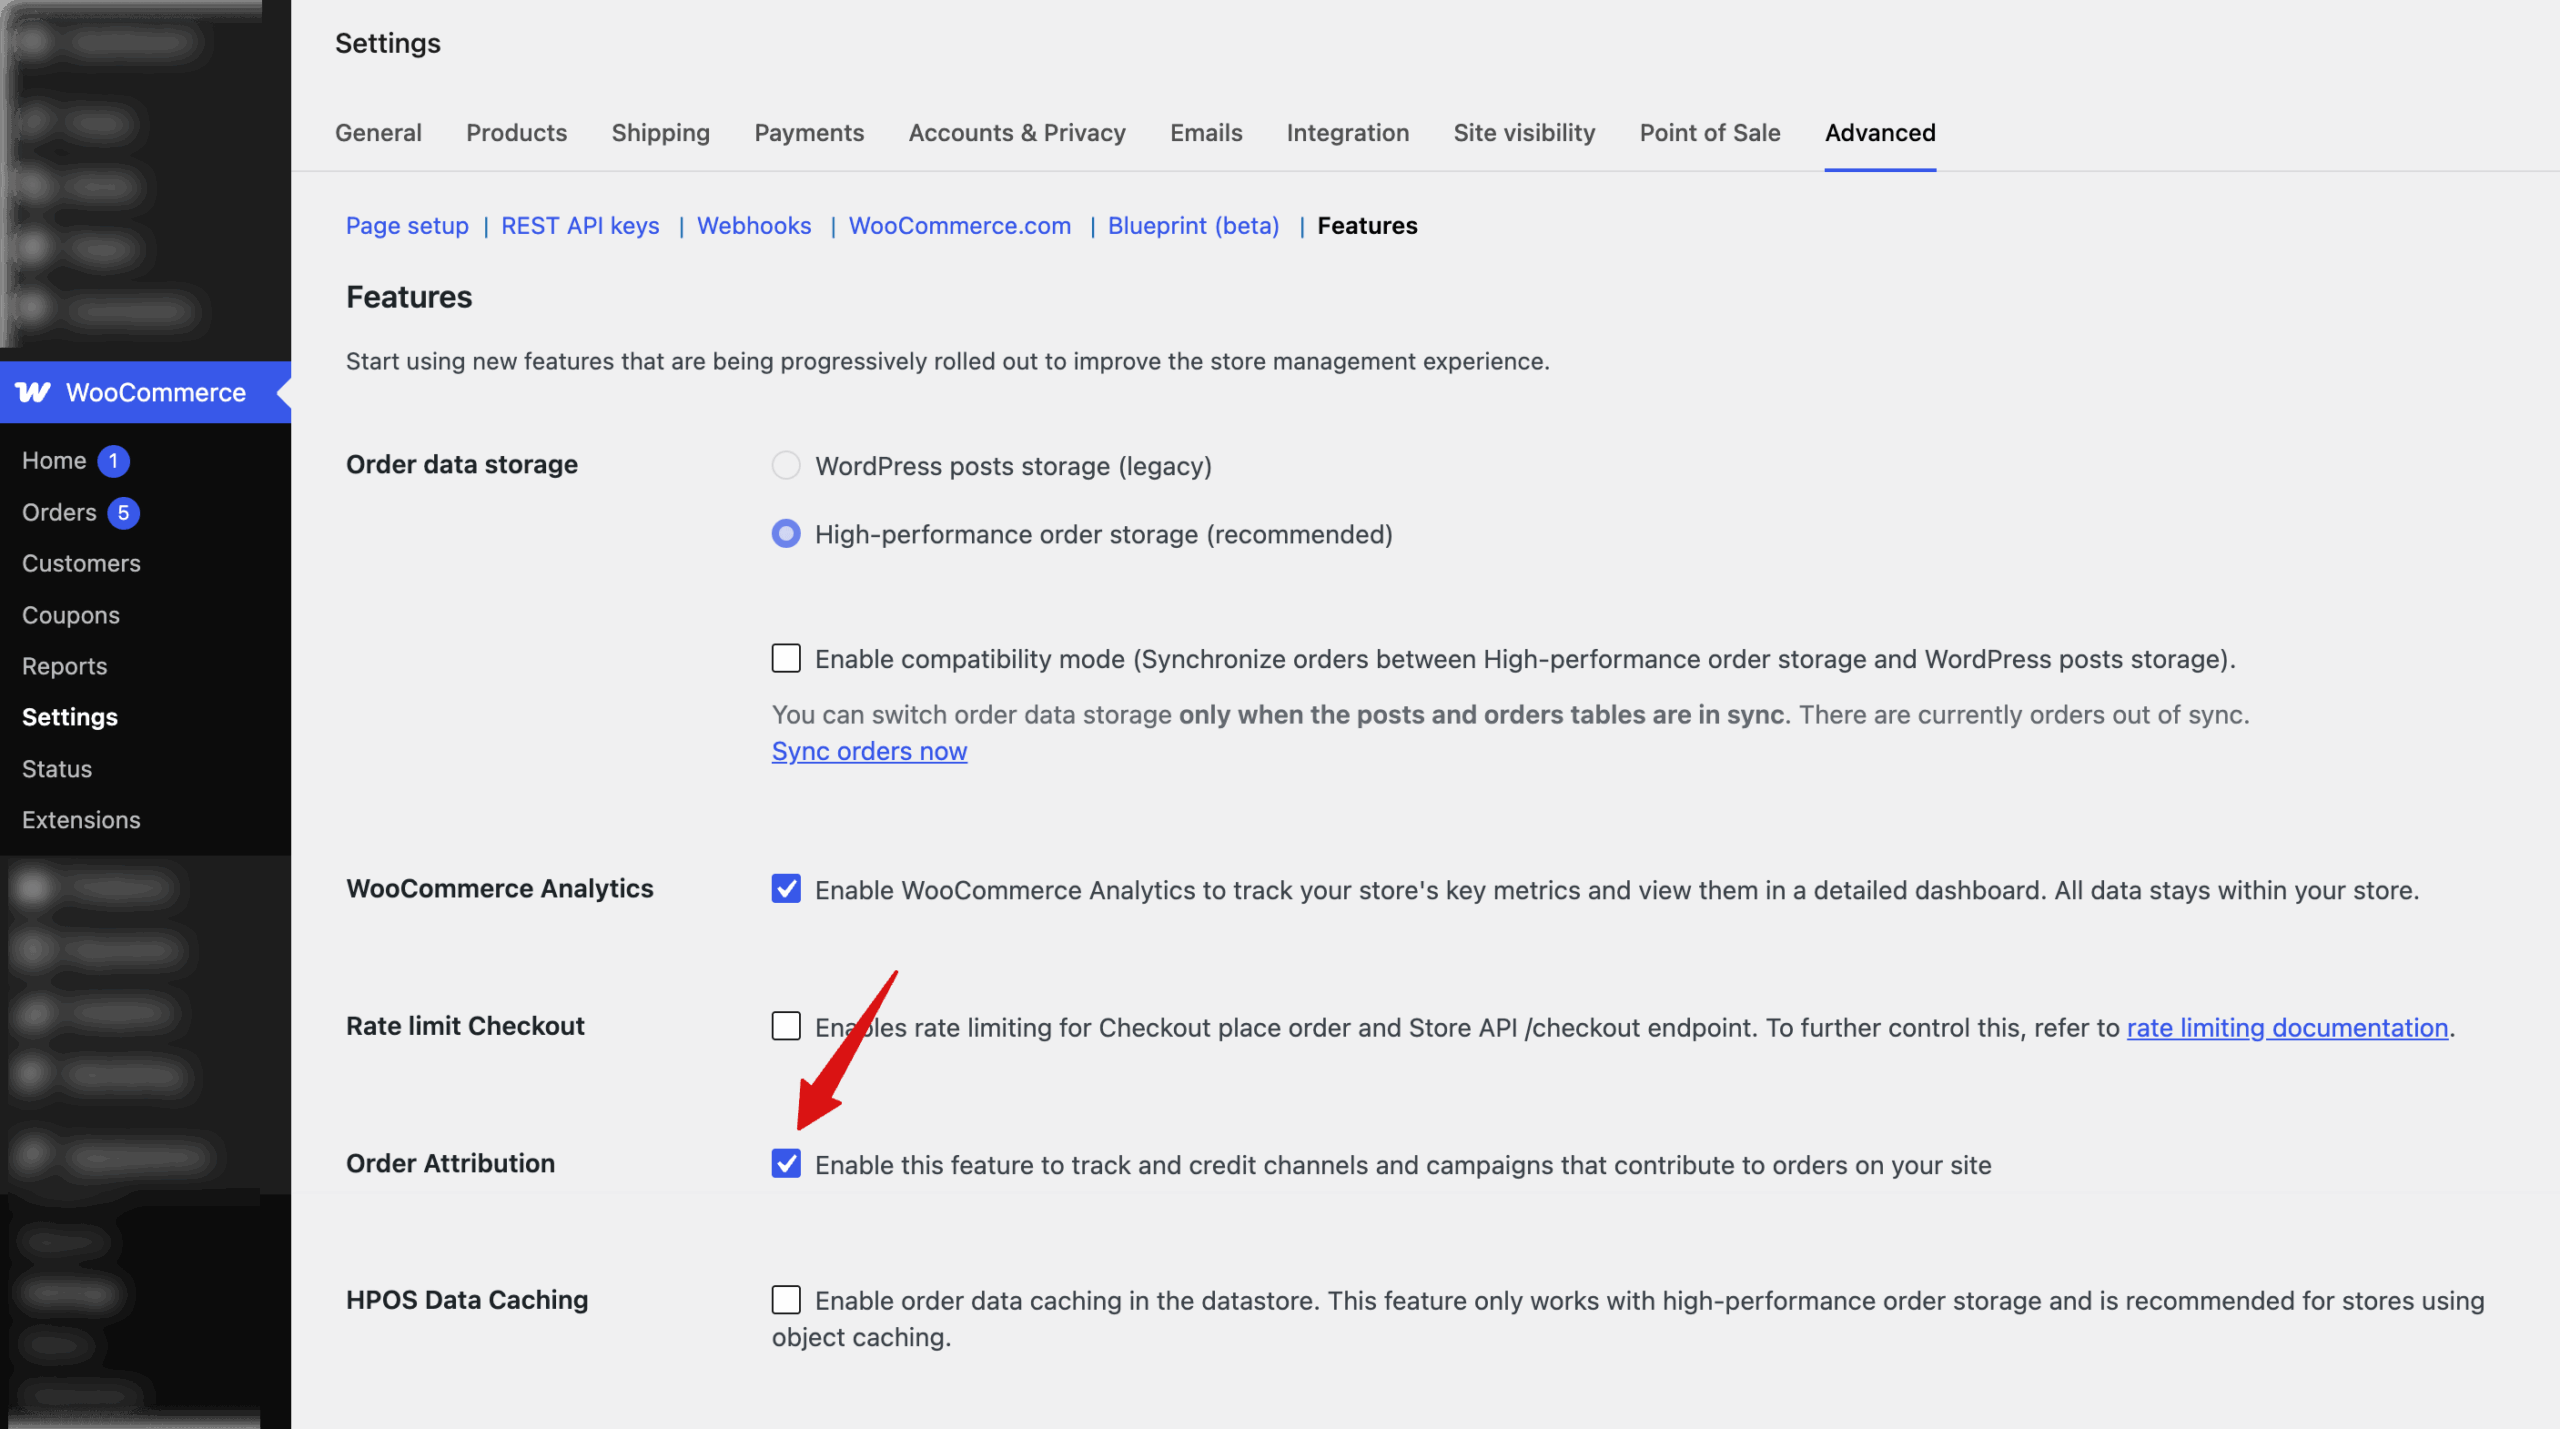Viewport: 2560px width, 1429px height.
Task: Switch to the Products settings tab
Action: 516,132
